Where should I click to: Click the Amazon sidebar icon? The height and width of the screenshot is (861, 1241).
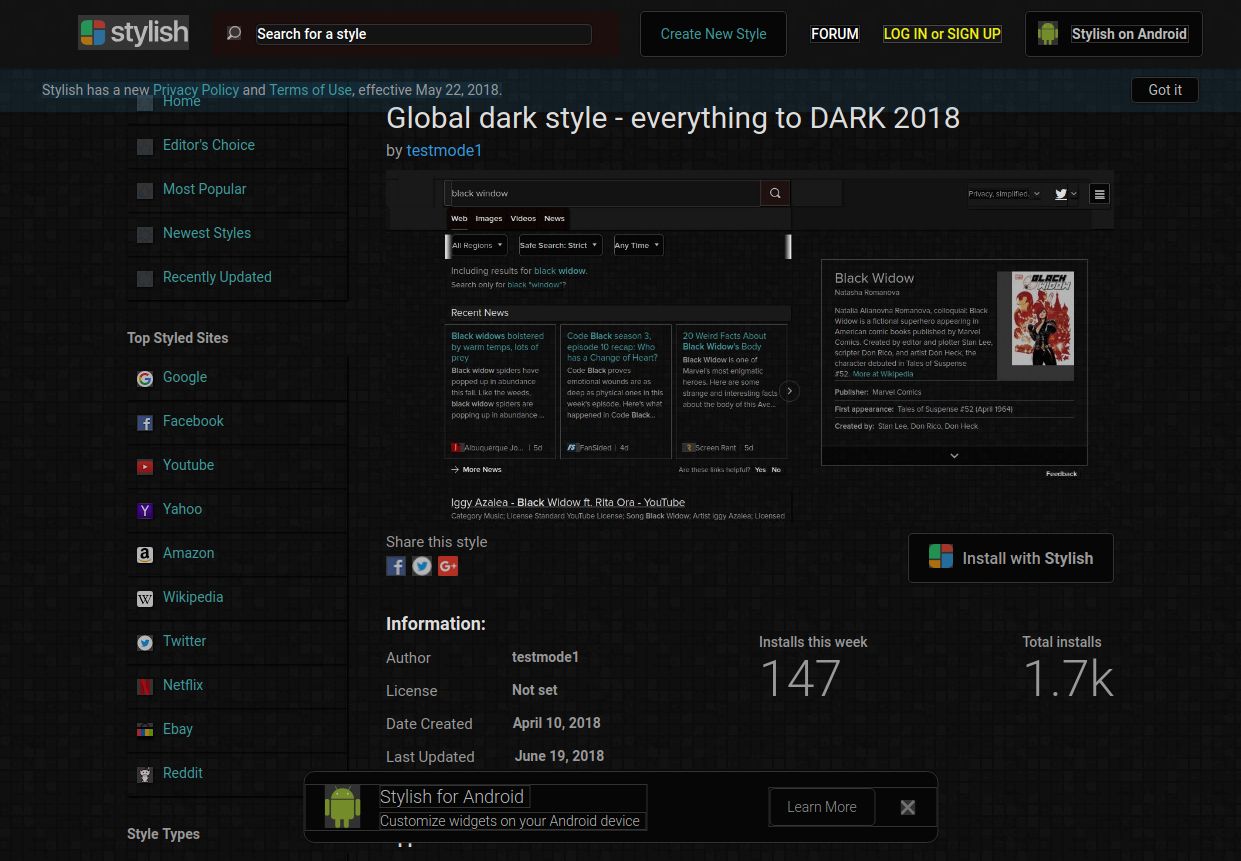[145, 554]
